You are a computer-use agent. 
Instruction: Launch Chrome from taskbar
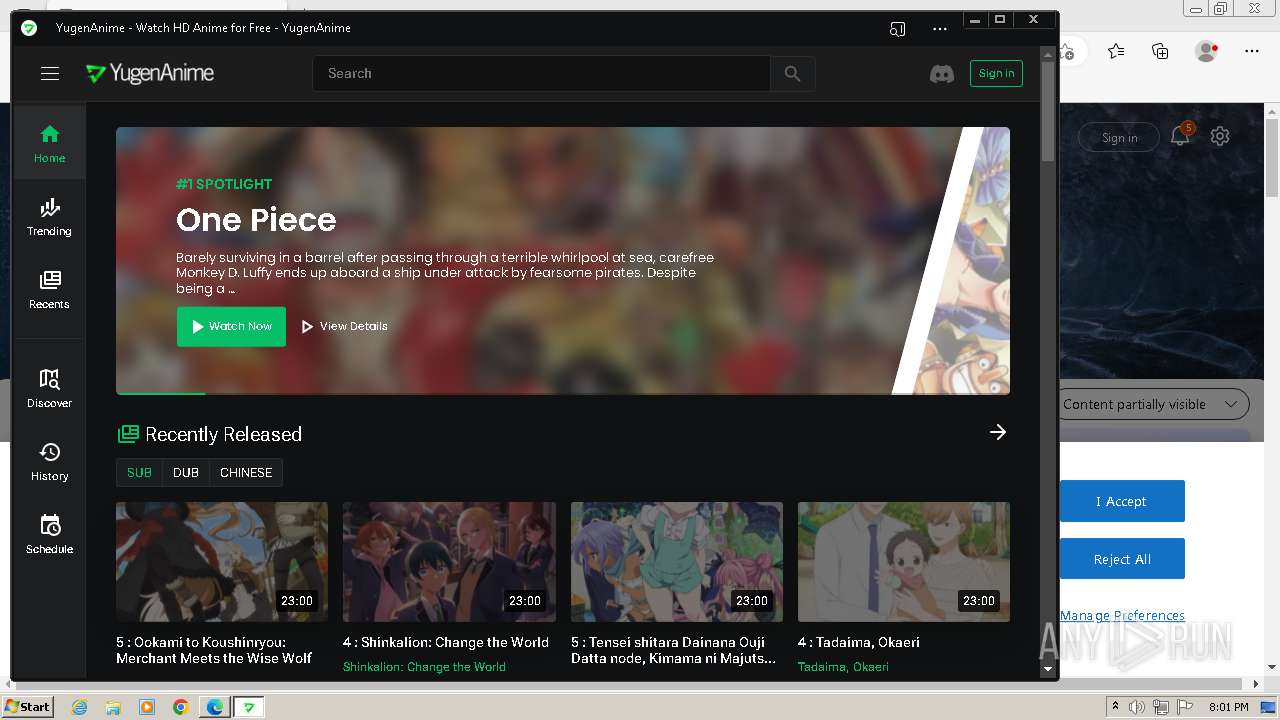(x=180, y=707)
